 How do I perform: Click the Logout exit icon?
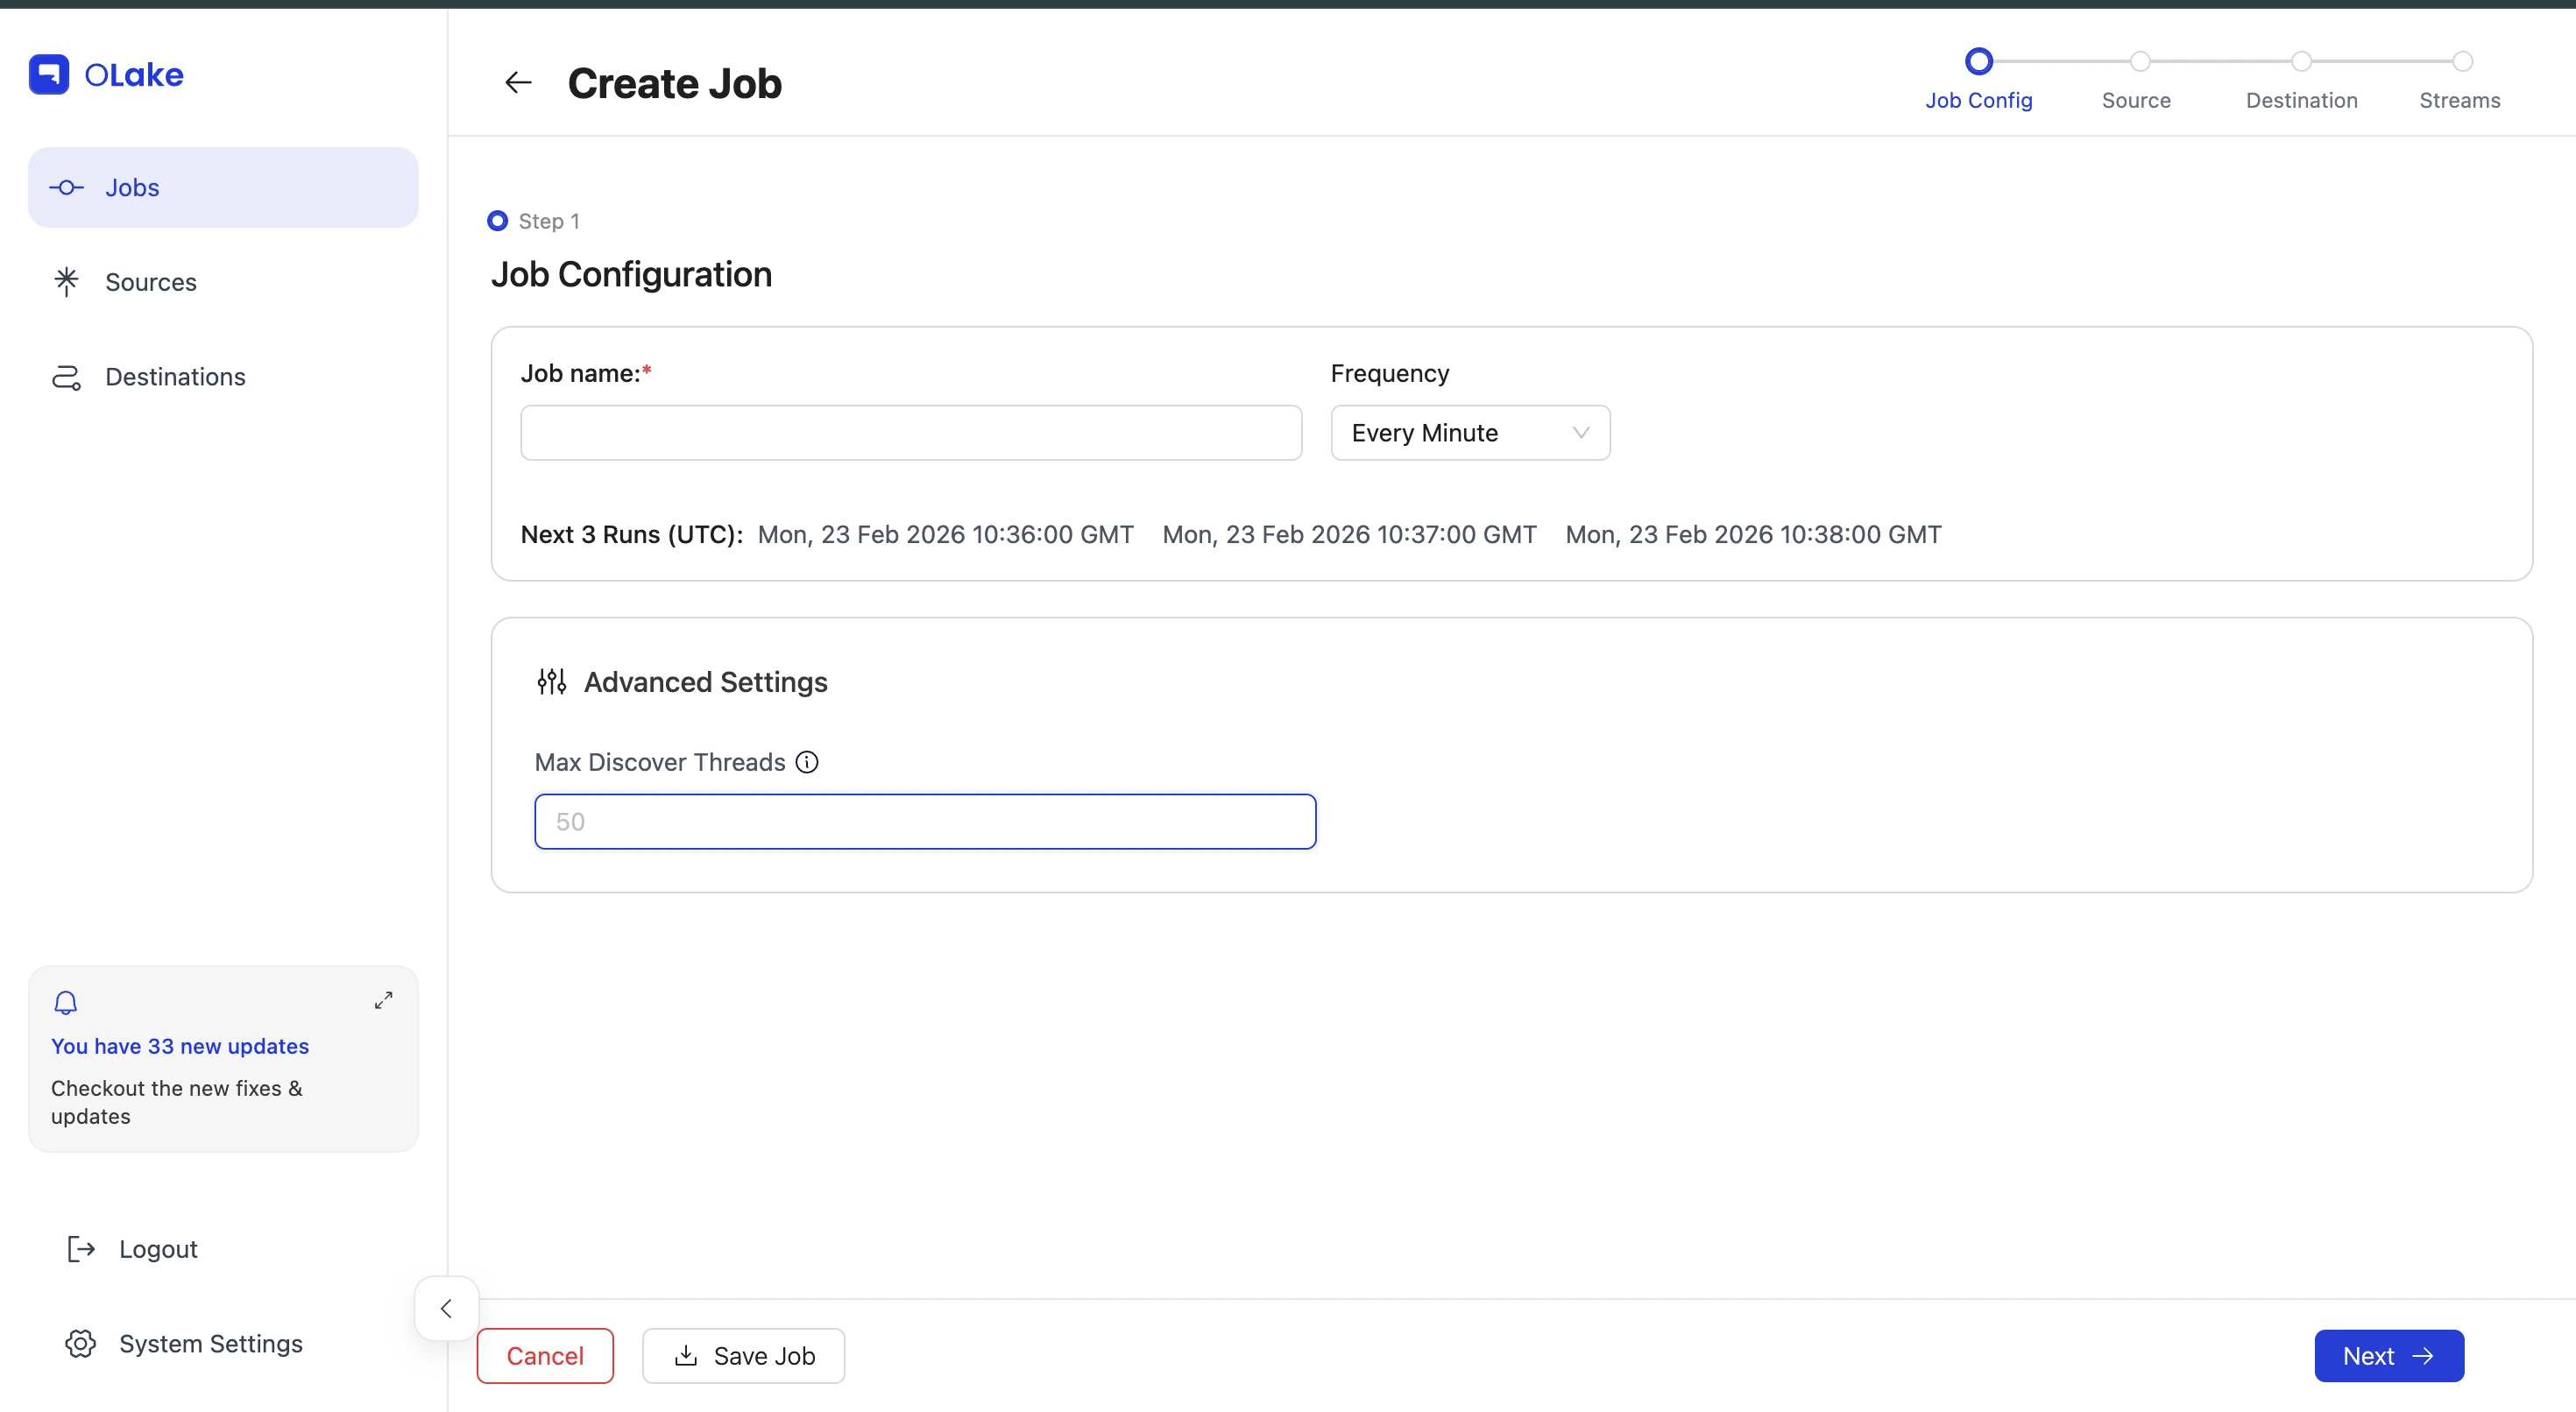pos(81,1249)
